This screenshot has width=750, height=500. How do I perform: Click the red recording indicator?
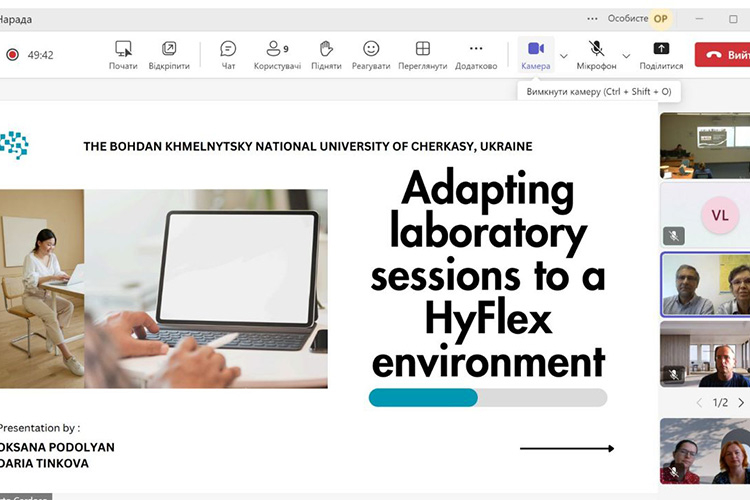coord(12,55)
